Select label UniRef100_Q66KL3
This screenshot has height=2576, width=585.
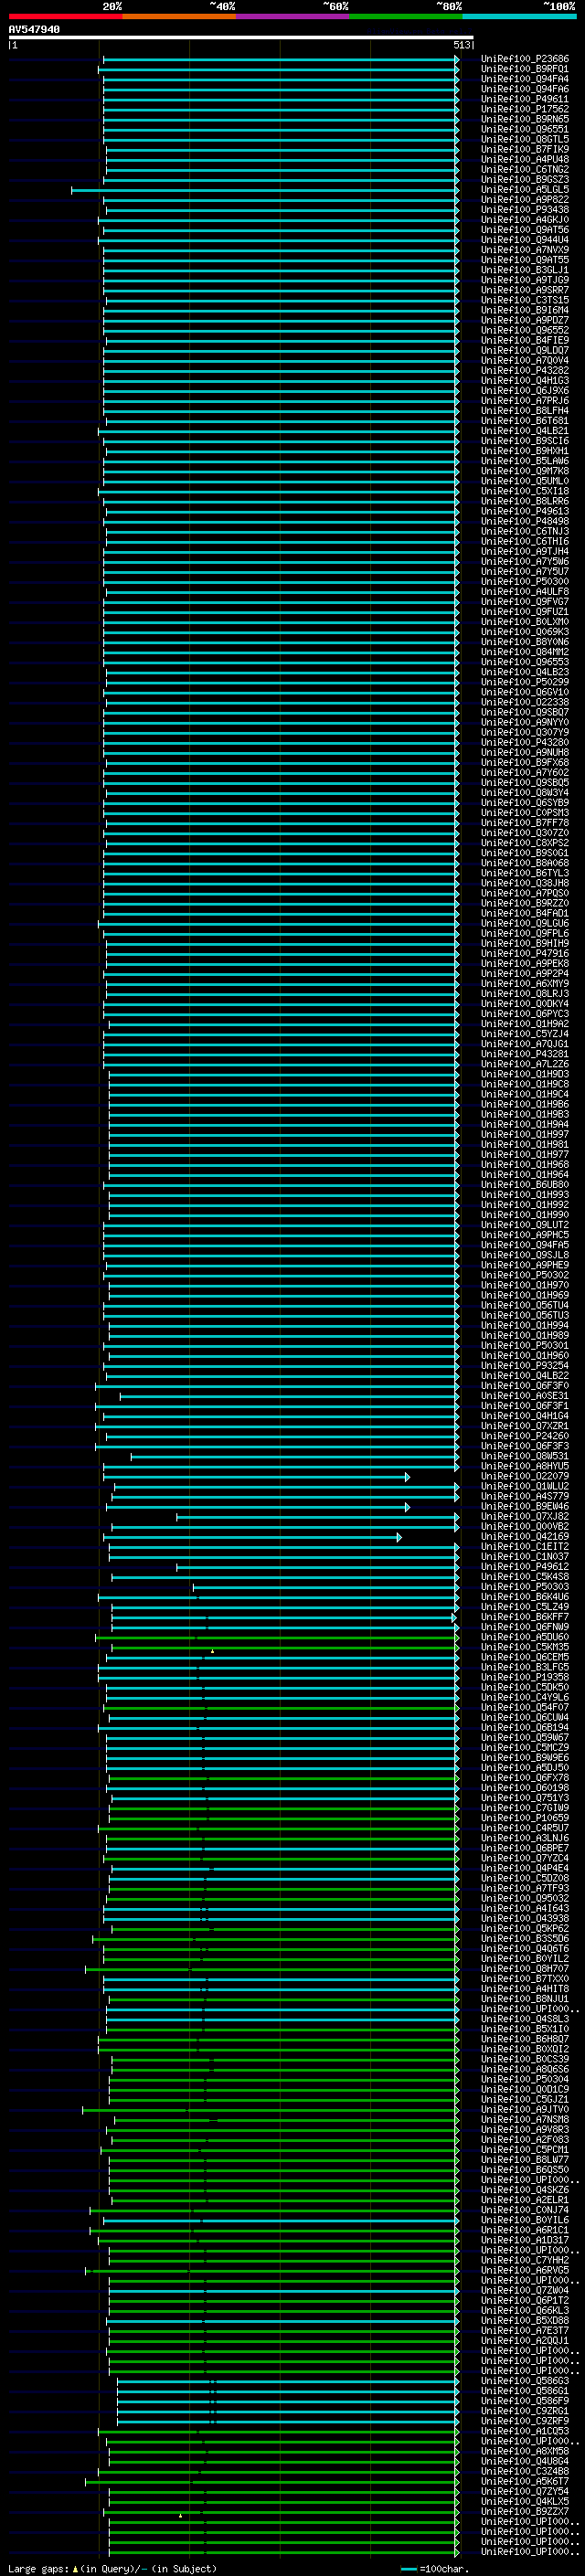[525, 2310]
